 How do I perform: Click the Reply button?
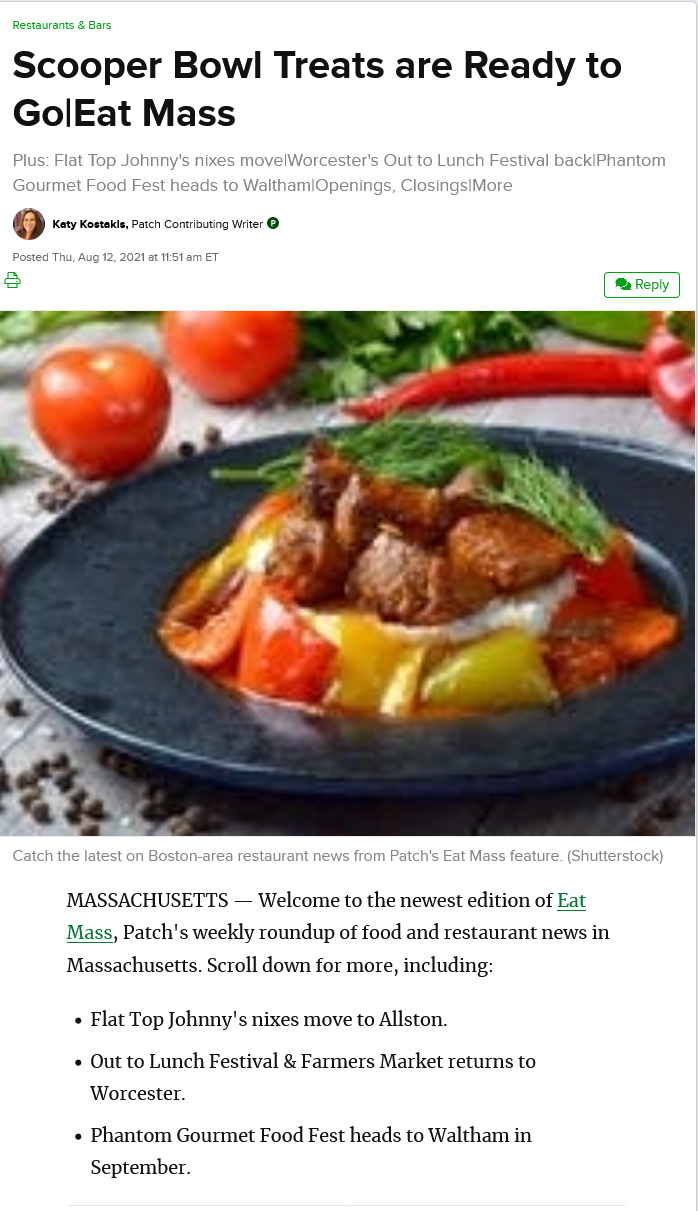[x=642, y=285]
